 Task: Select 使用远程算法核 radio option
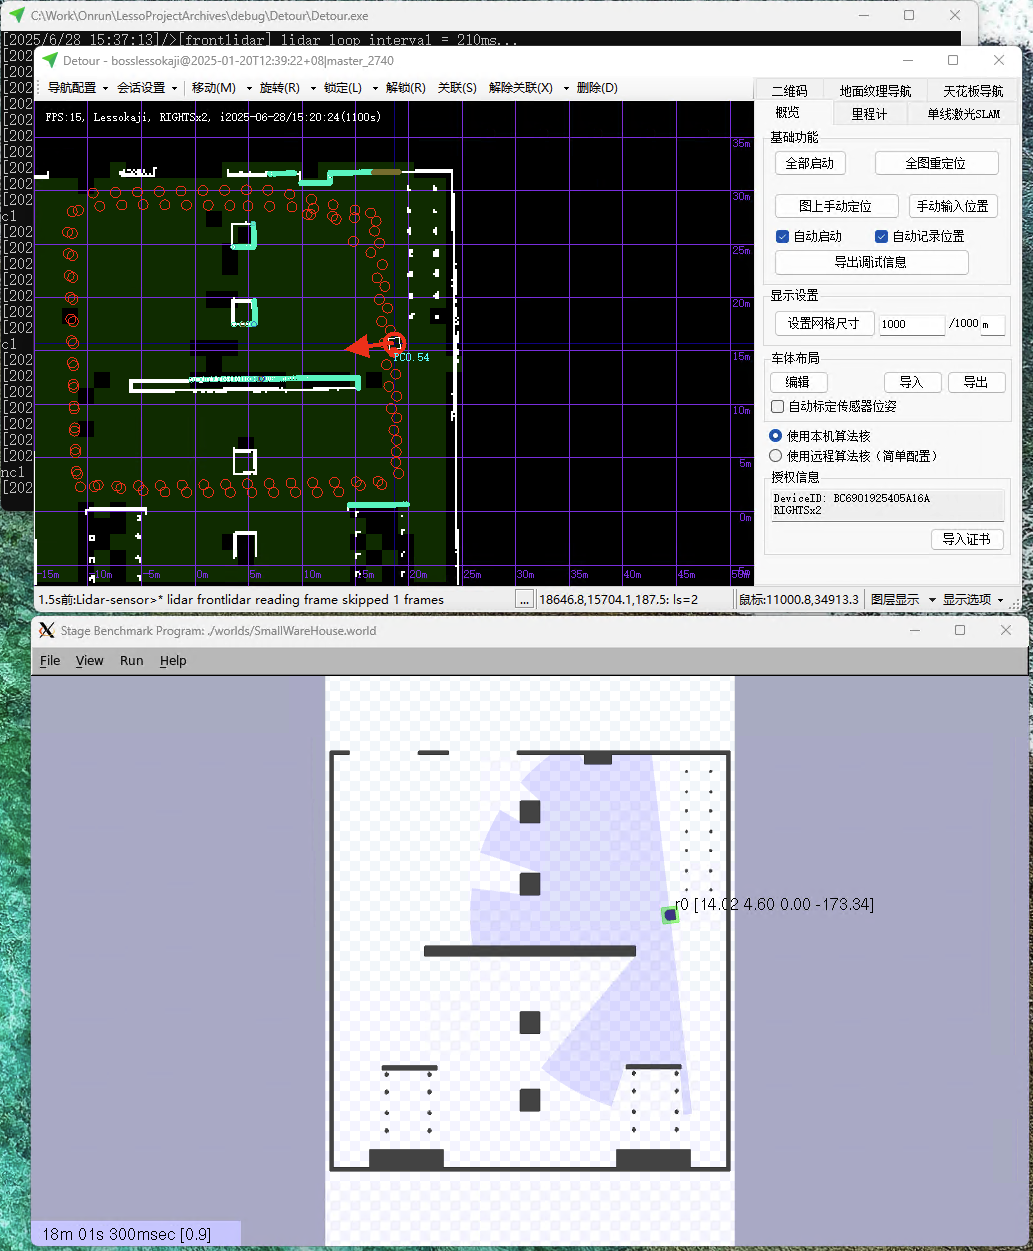point(776,456)
